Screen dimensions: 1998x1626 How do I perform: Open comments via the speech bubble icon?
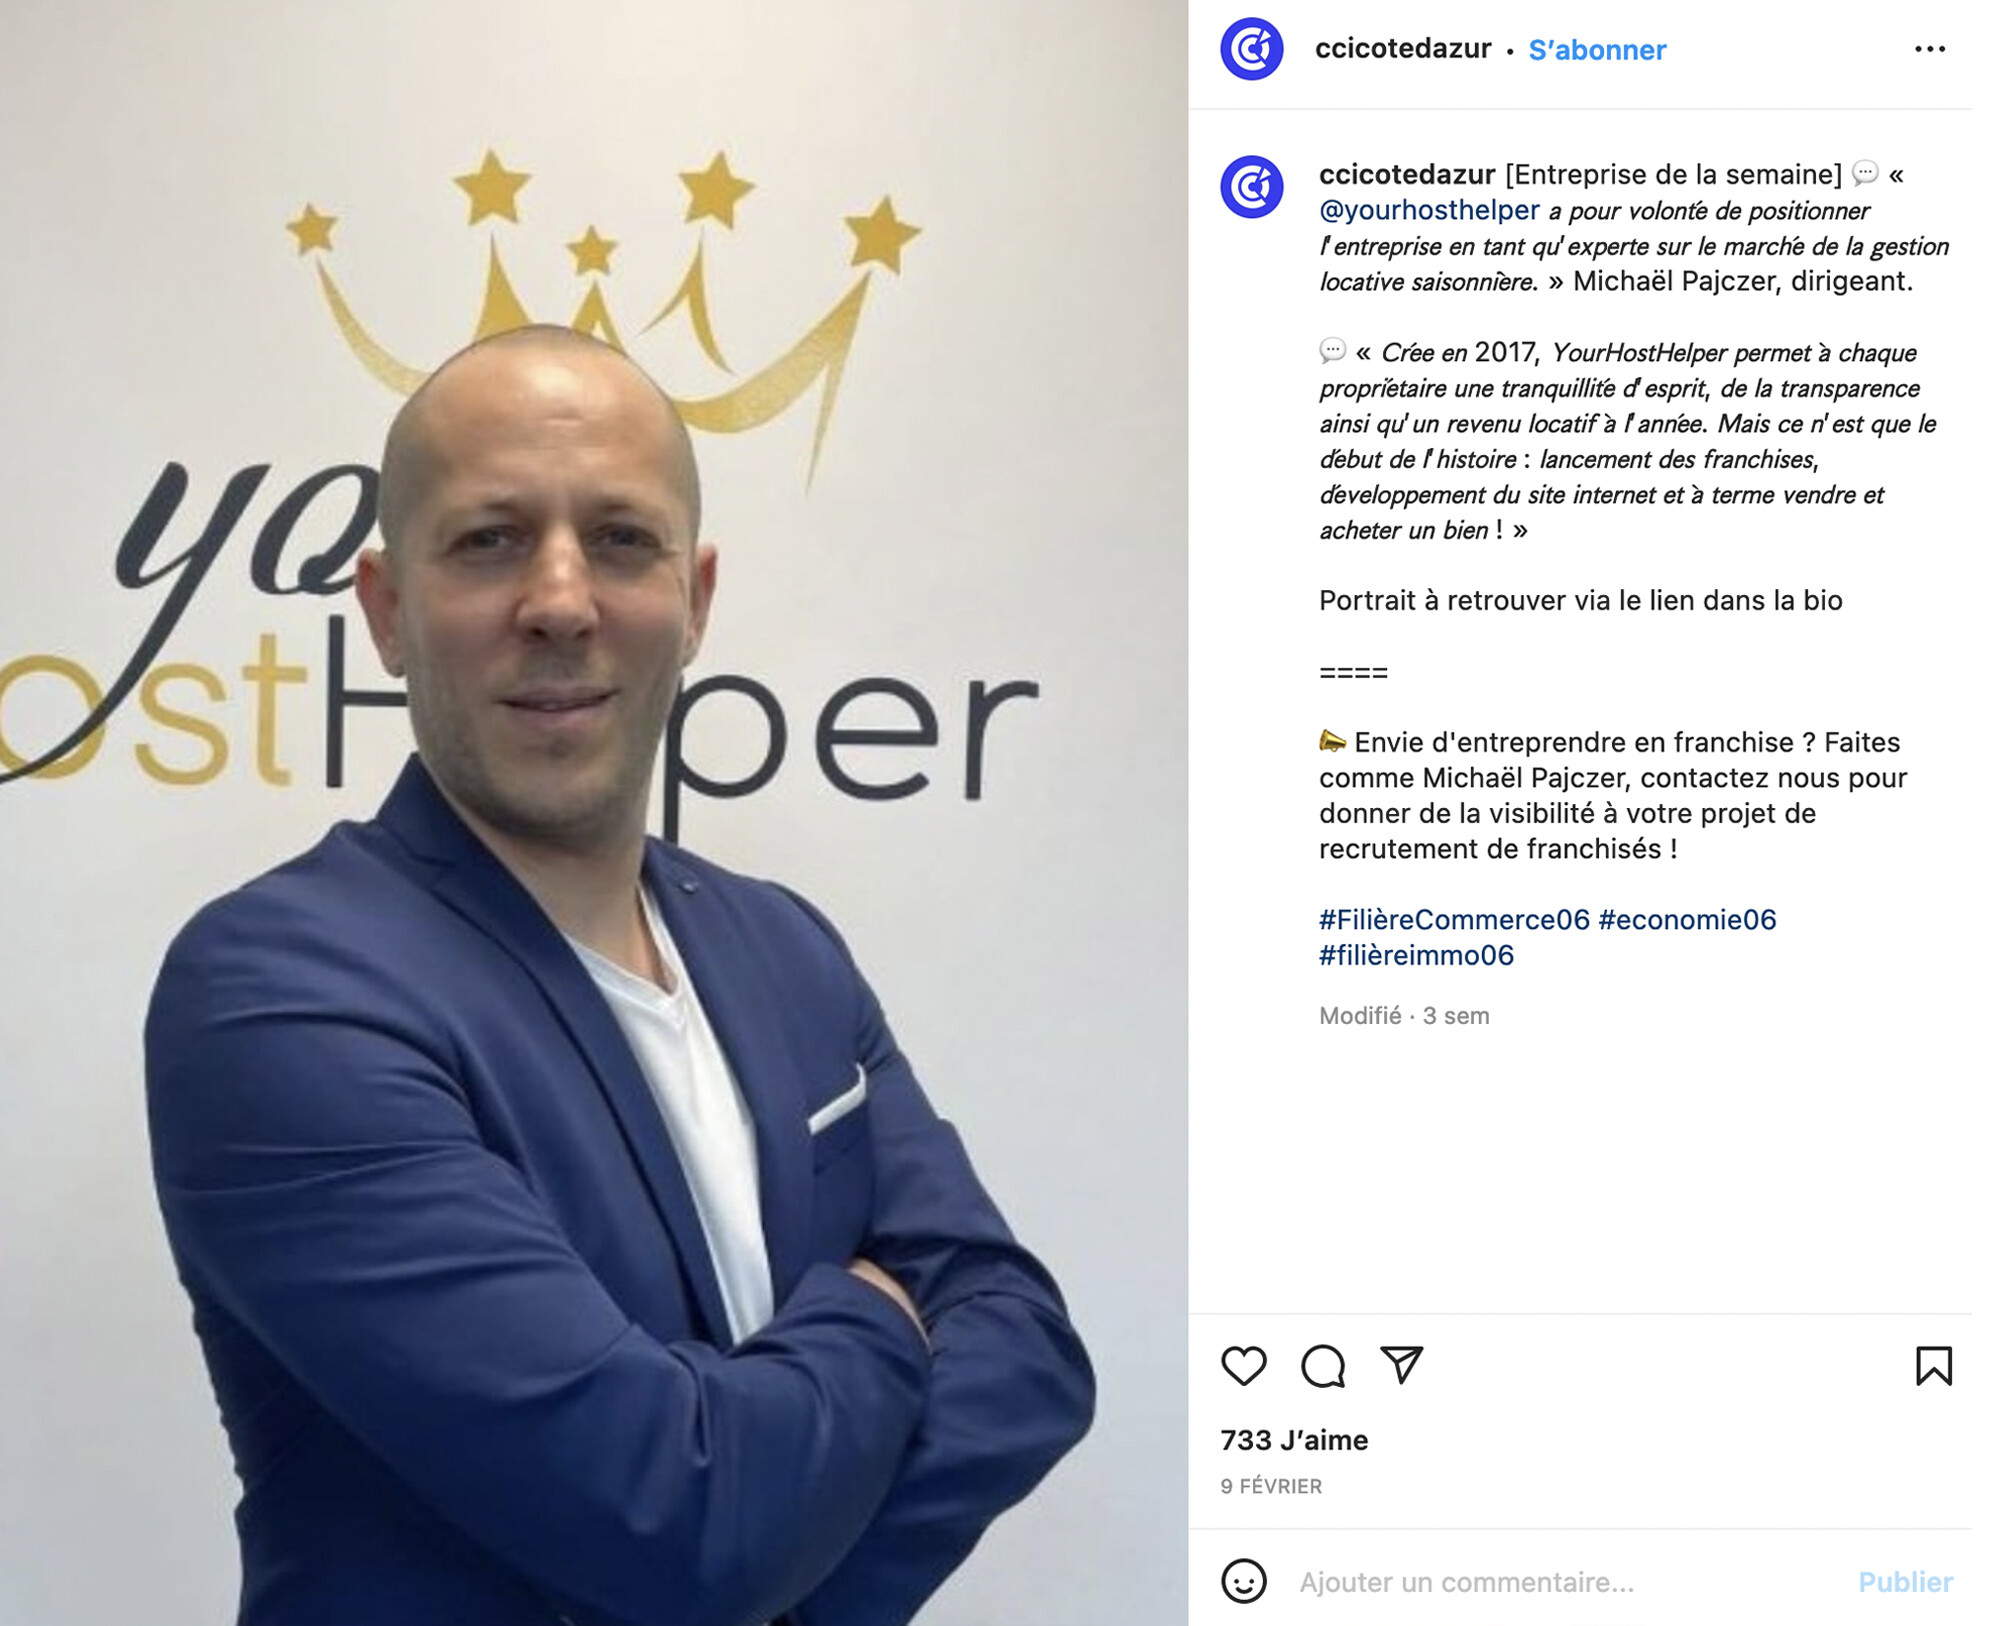[1323, 1366]
